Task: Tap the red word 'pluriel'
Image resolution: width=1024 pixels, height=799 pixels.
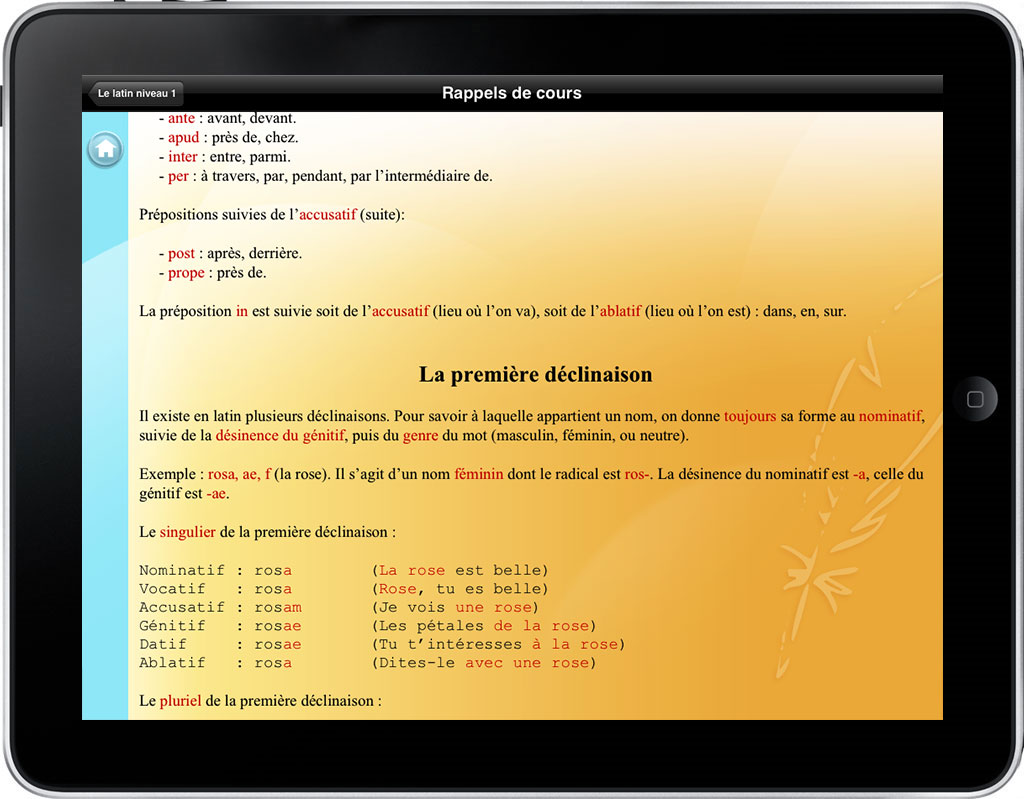Action: pos(180,701)
